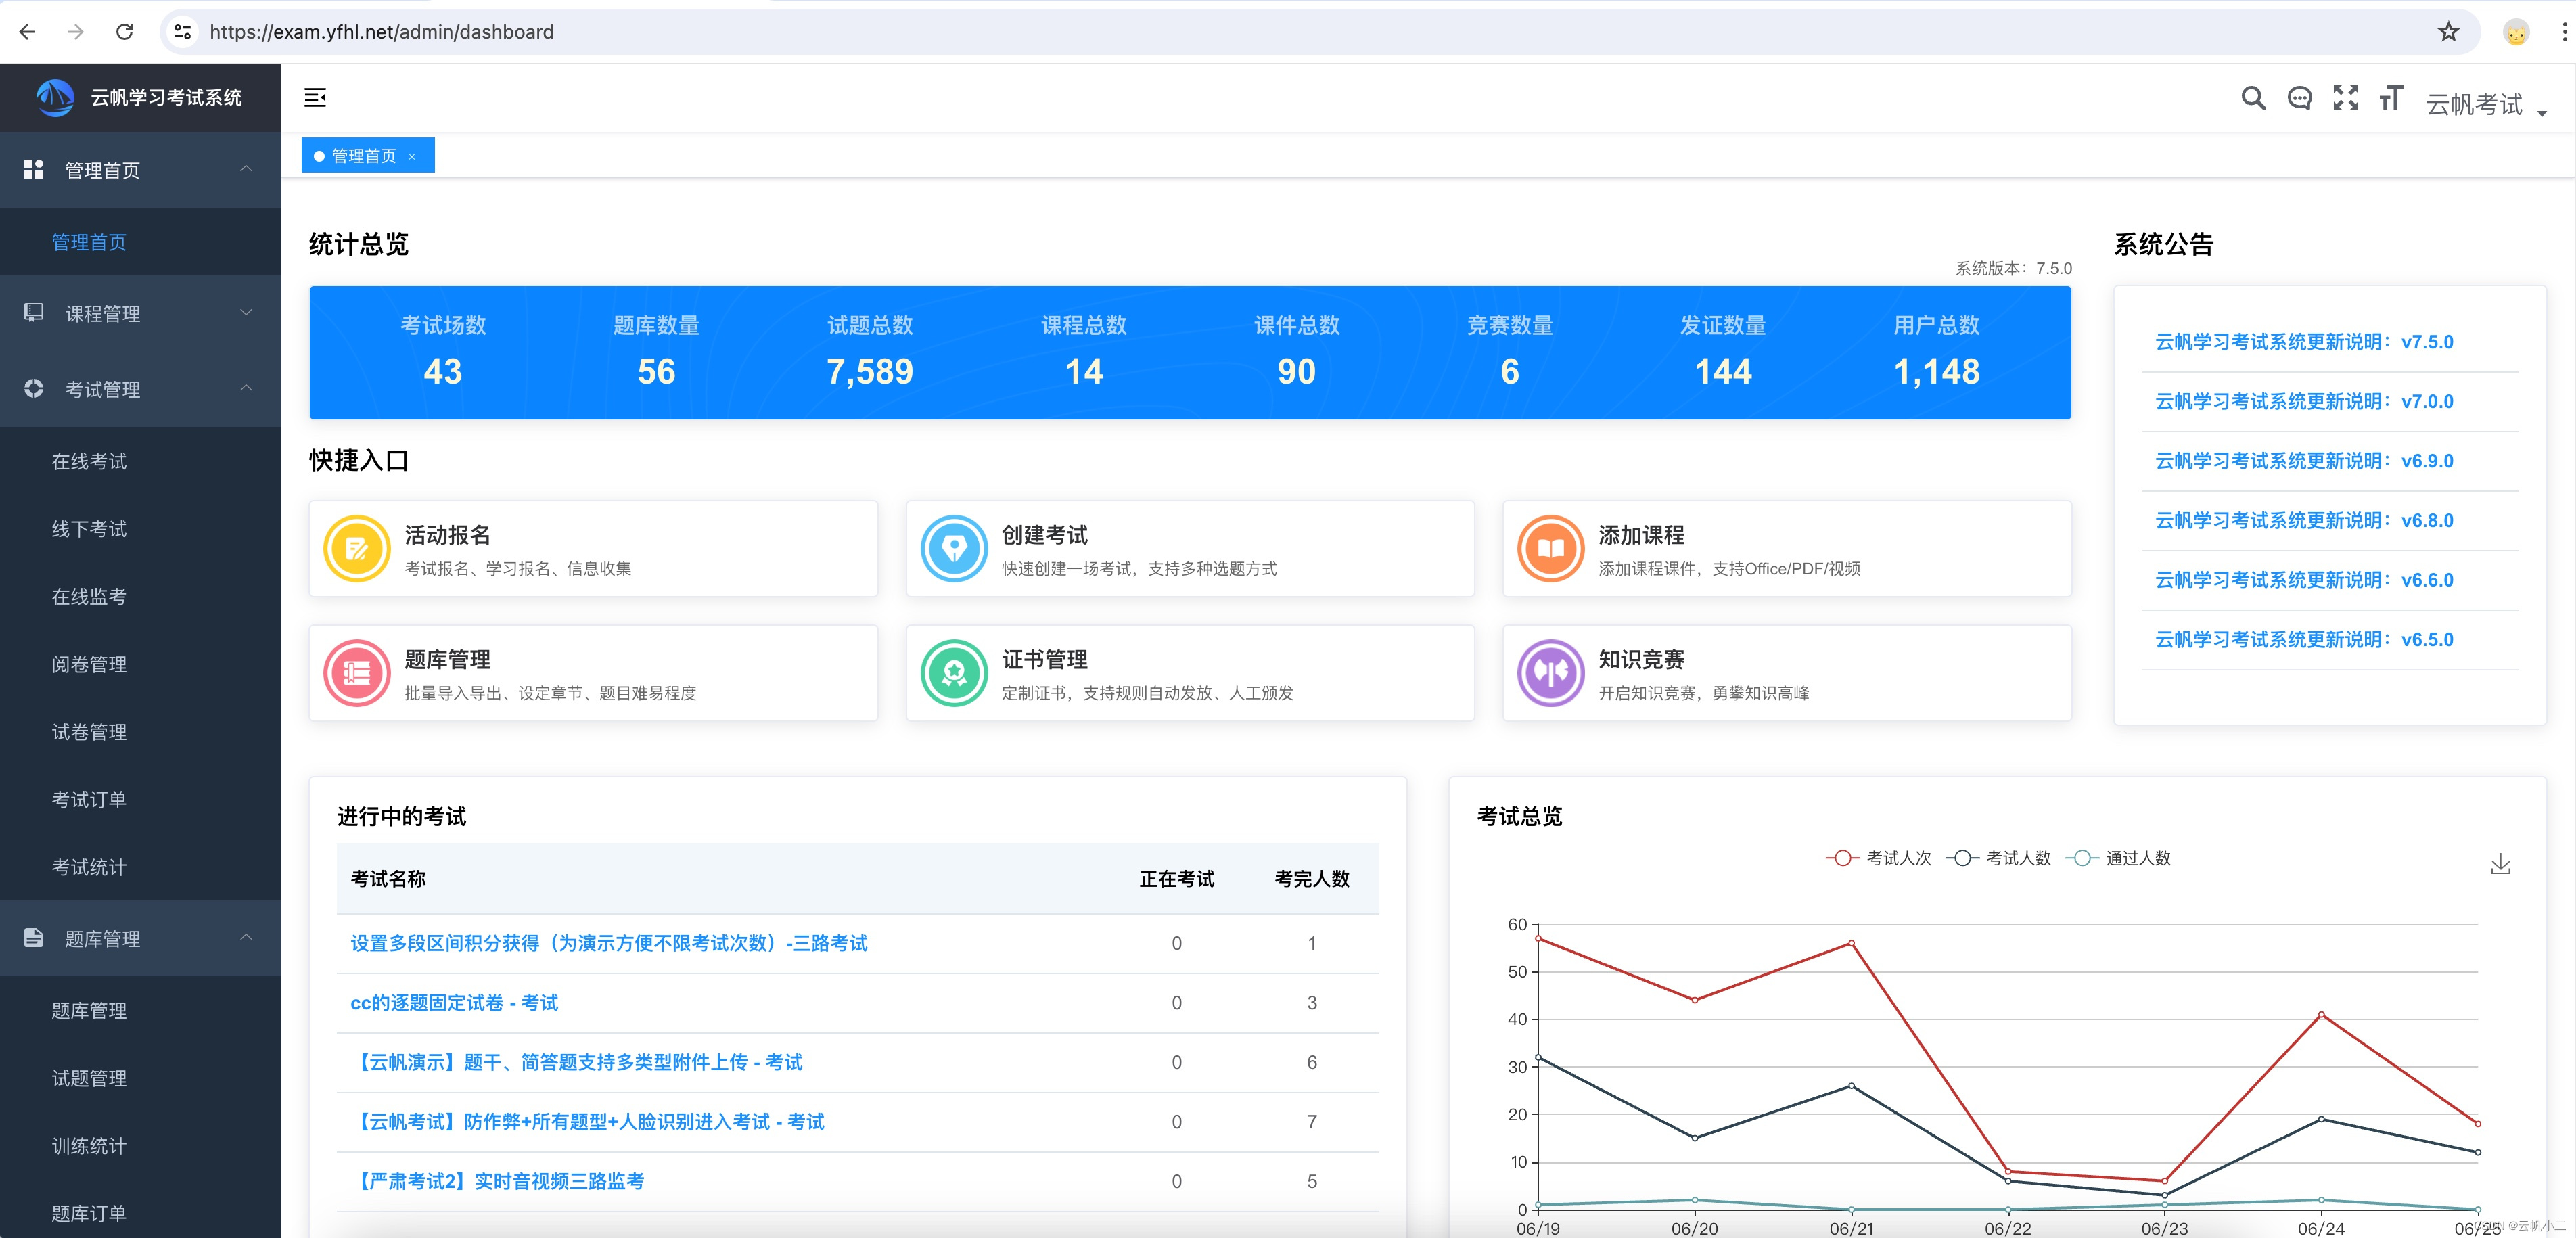The height and width of the screenshot is (1238, 2576).
Task: Open exam 防作弊+所有题型+人脸识别进入考试
Action: (588, 1121)
